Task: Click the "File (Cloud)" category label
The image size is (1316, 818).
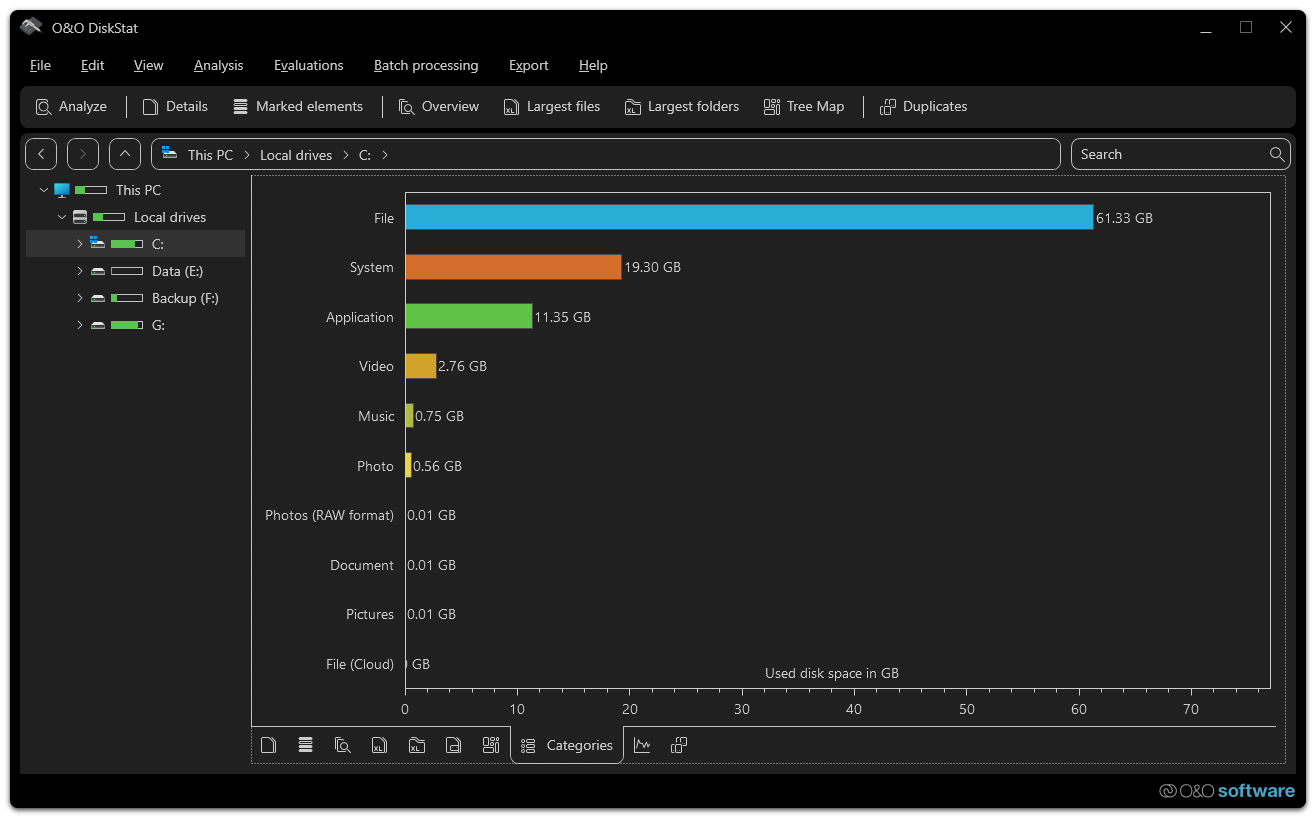Action: (360, 664)
